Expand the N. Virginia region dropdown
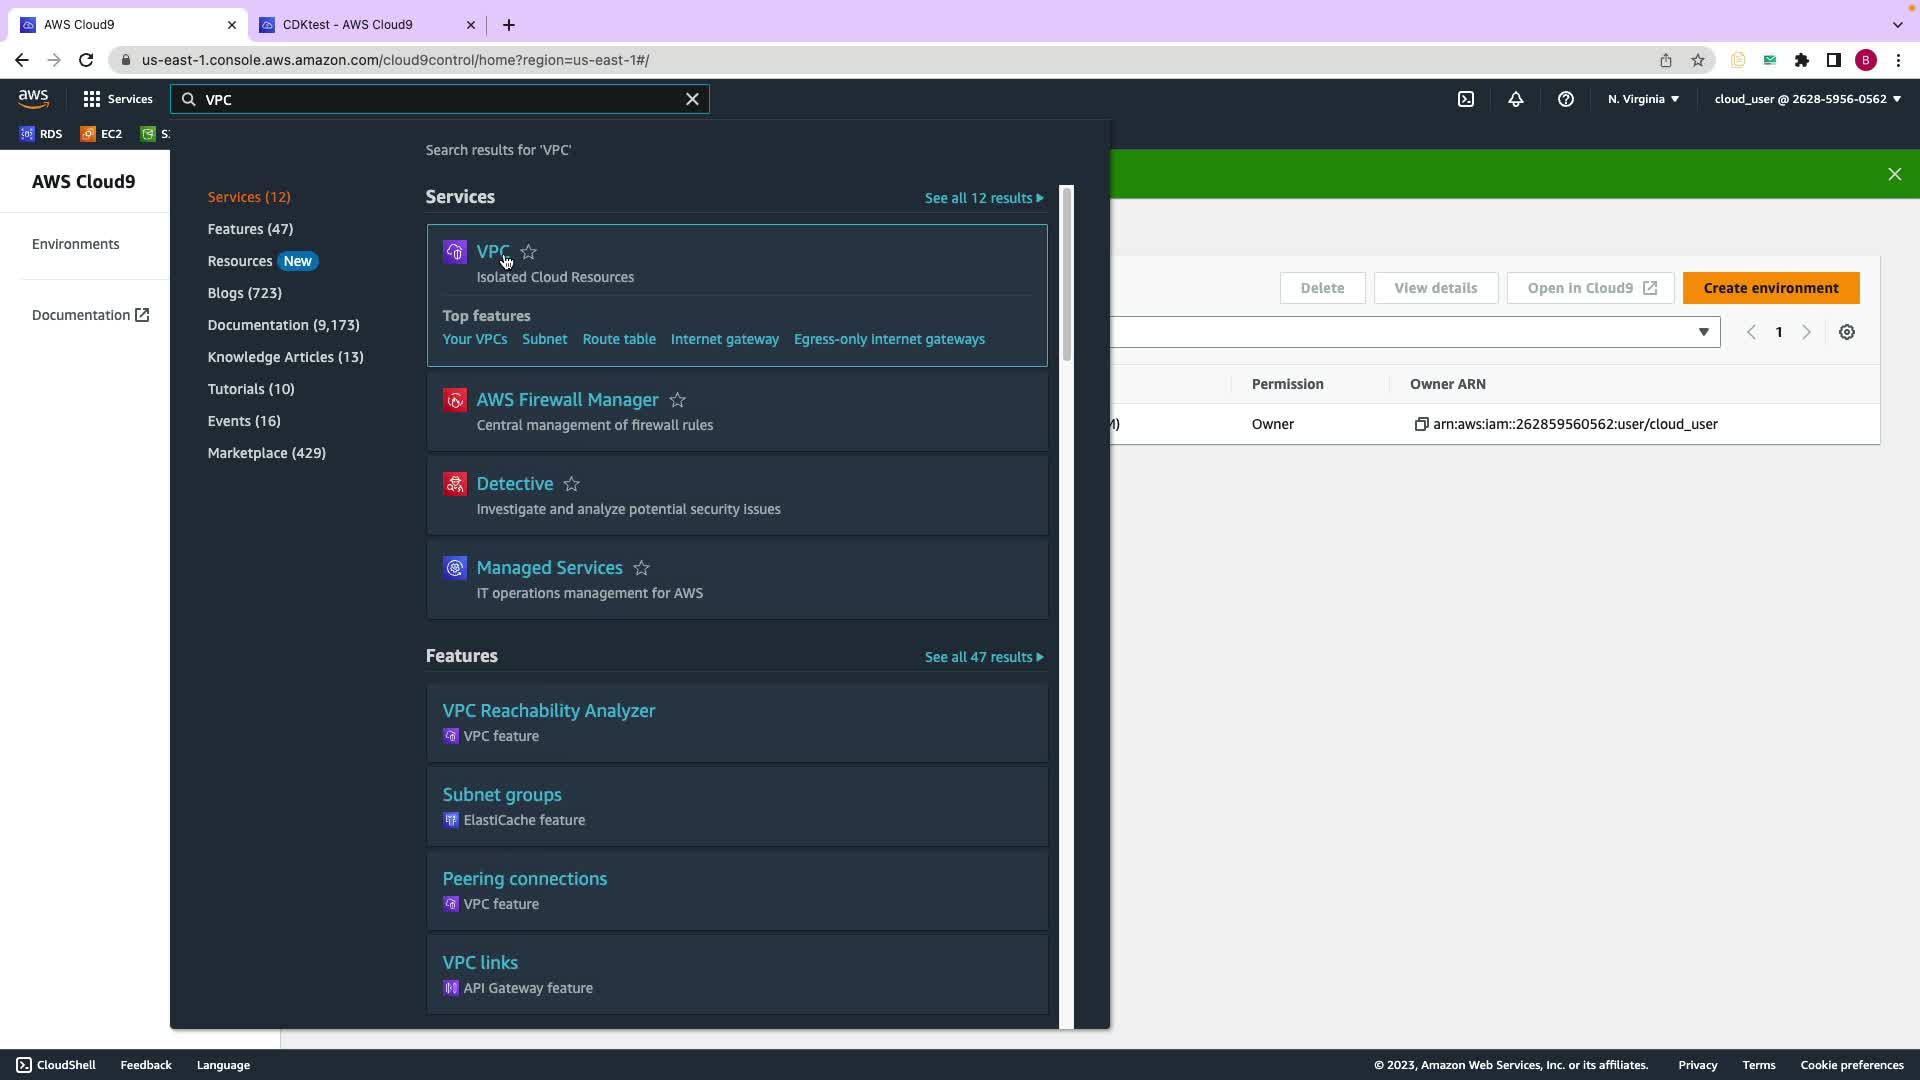The image size is (1920, 1080). tap(1643, 99)
